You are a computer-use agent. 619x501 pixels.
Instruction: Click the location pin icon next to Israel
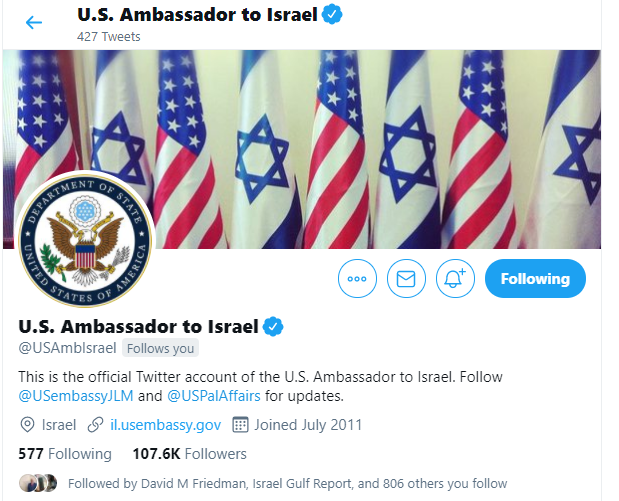click(x=27, y=425)
